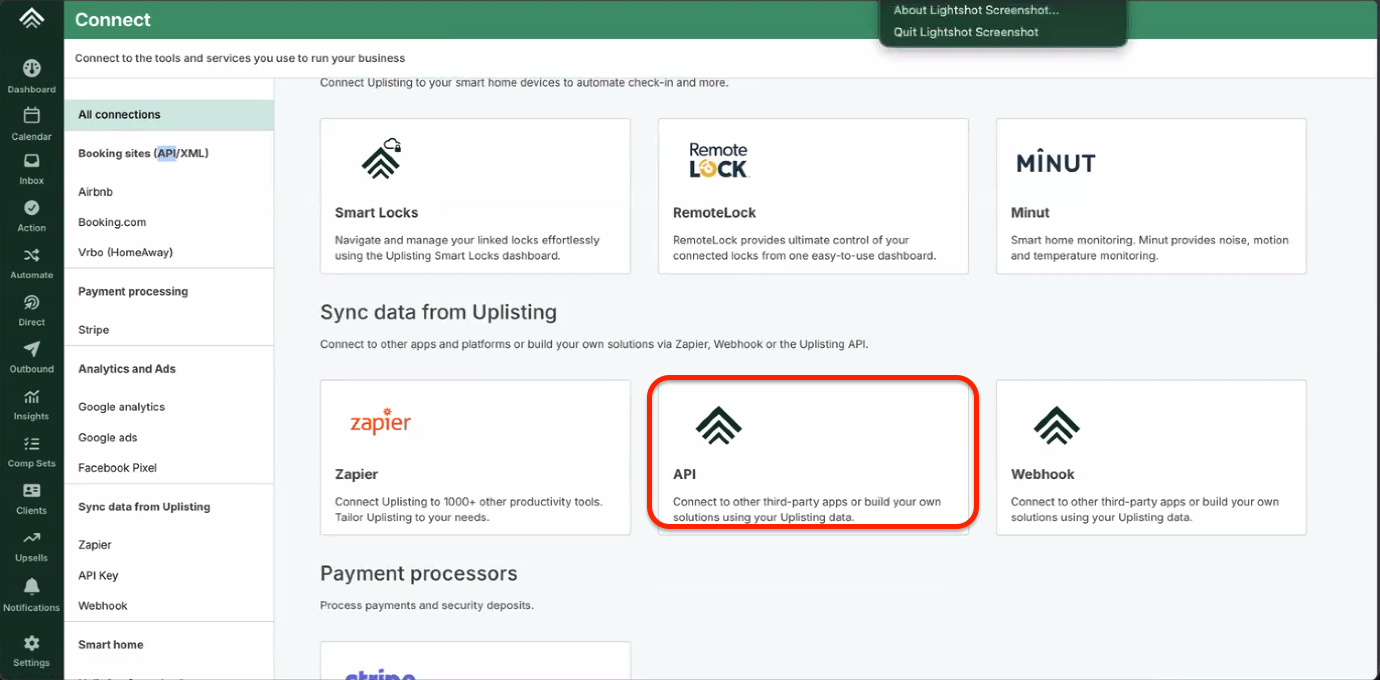Open Stripe in the connections menu

94,330
